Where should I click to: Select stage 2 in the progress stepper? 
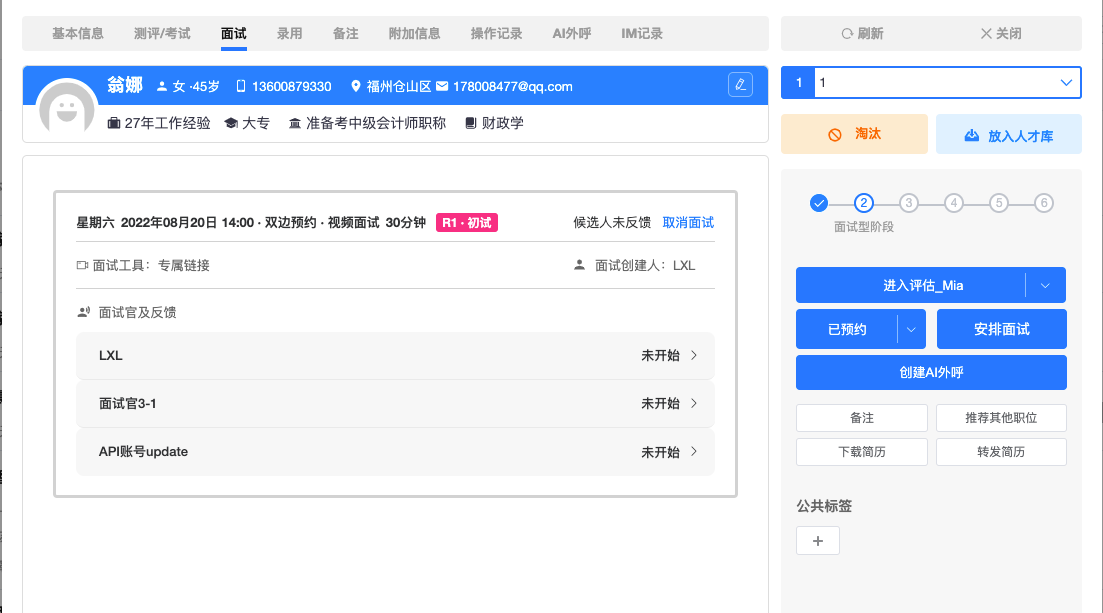coord(863,203)
